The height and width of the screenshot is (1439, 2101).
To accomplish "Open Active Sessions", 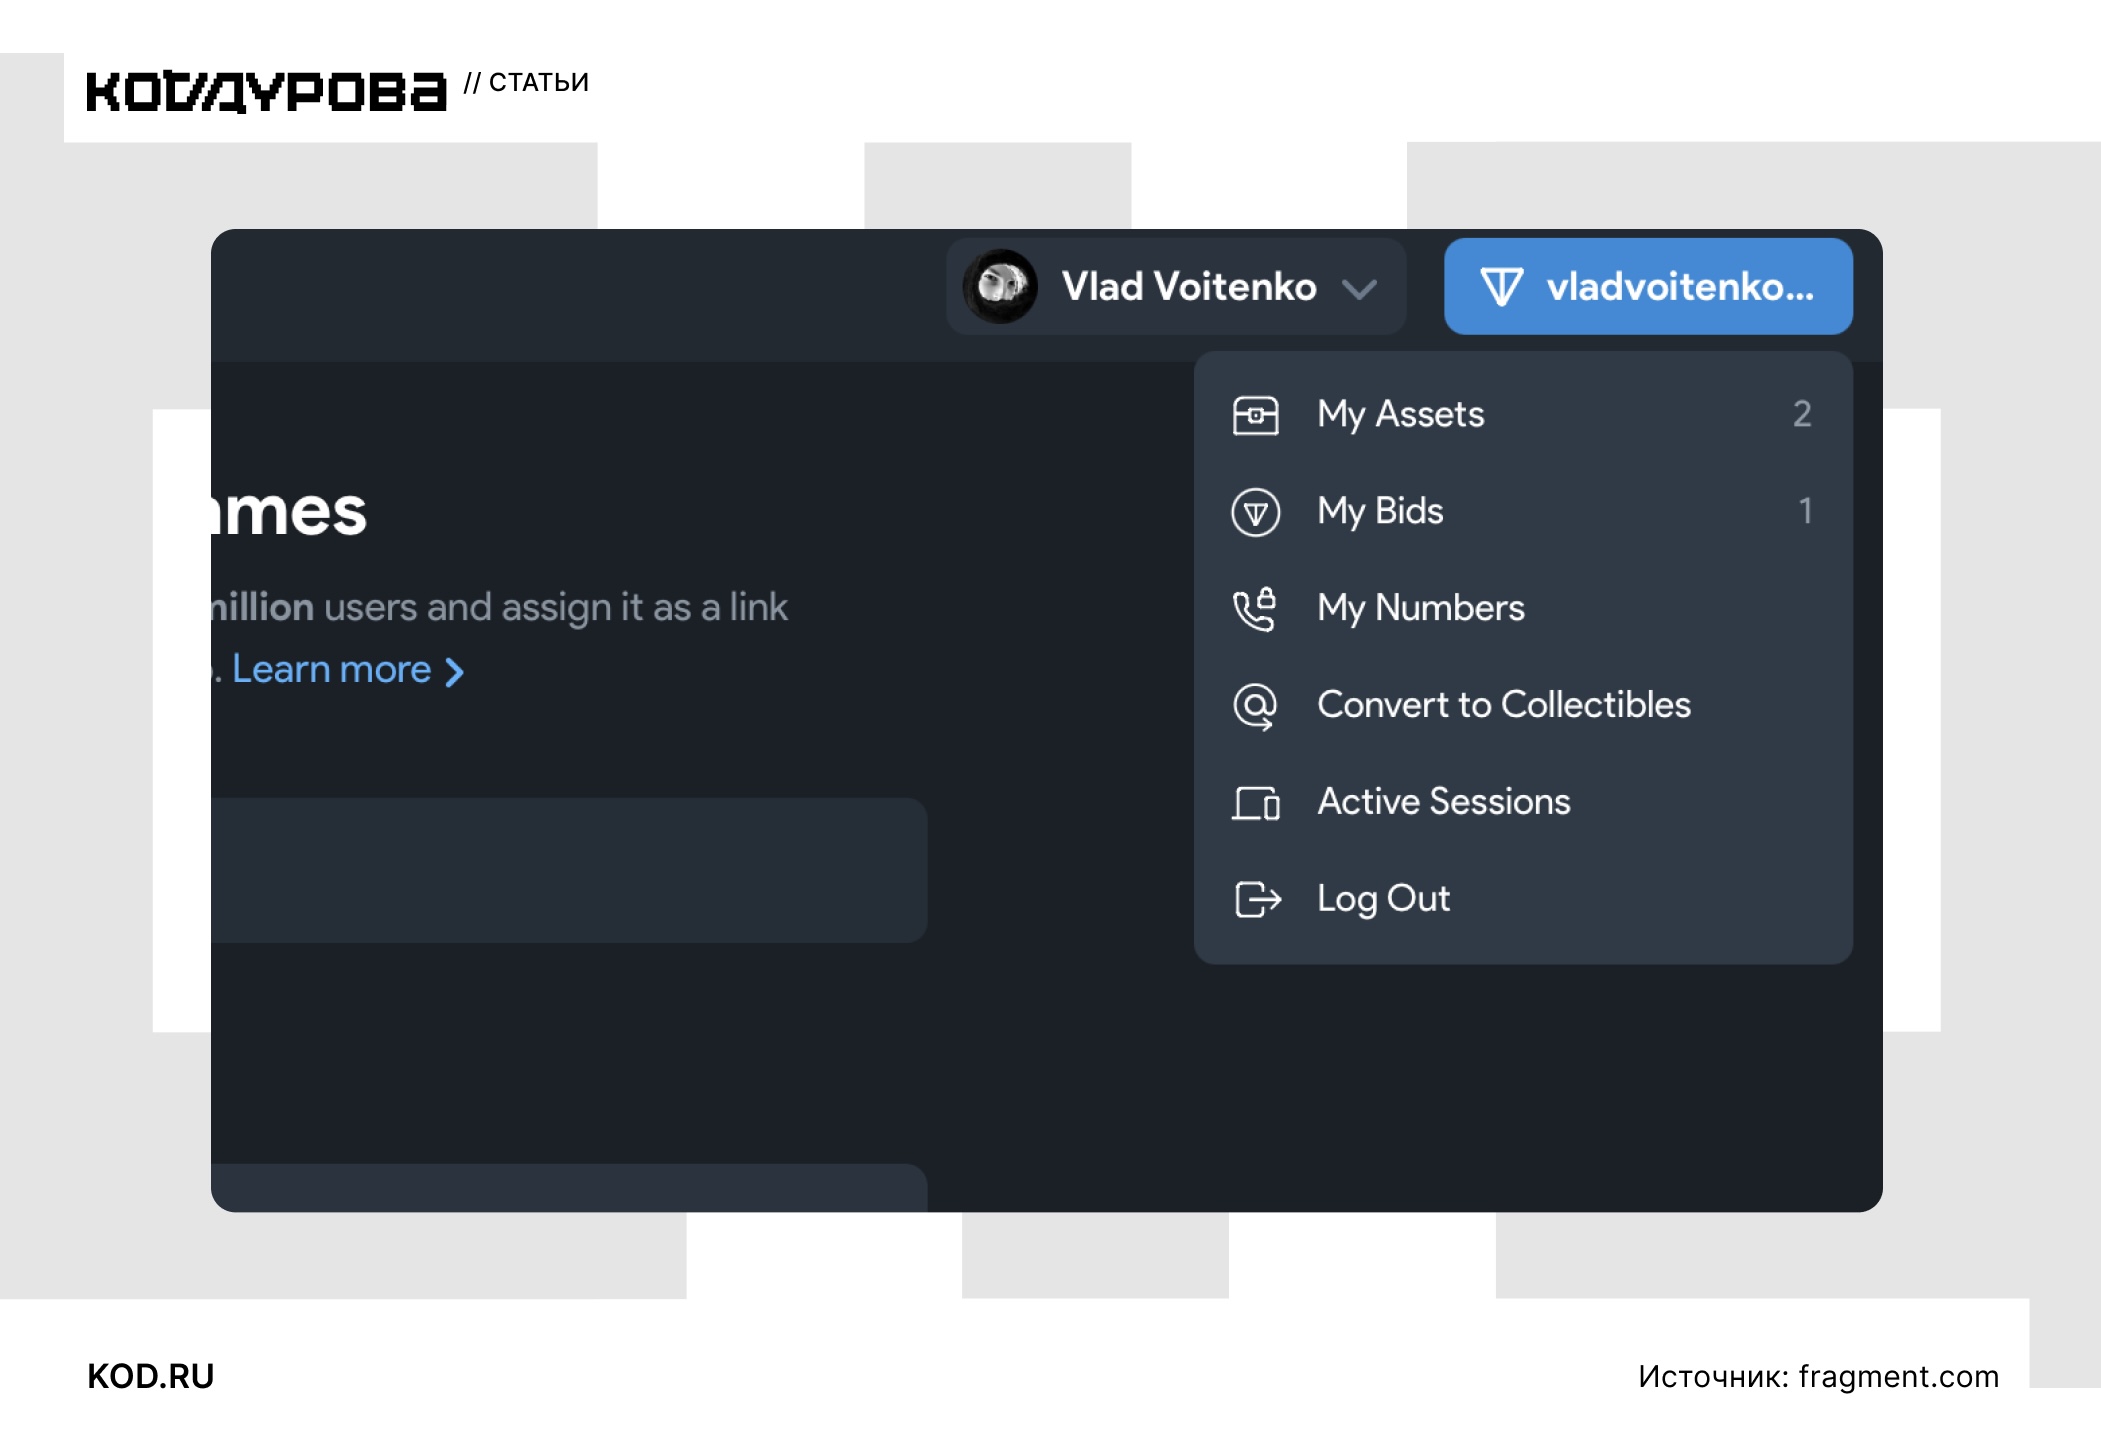I will pos(1523,802).
